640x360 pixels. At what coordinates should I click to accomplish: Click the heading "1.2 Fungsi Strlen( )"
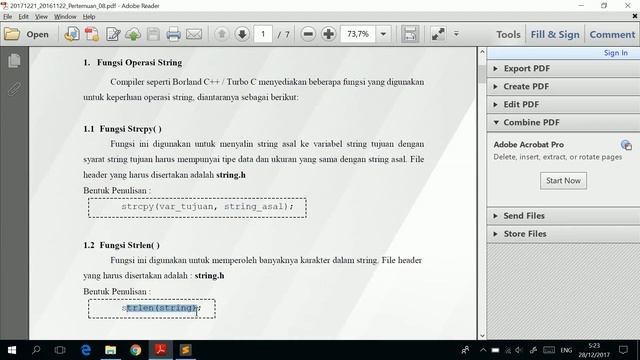(122, 245)
